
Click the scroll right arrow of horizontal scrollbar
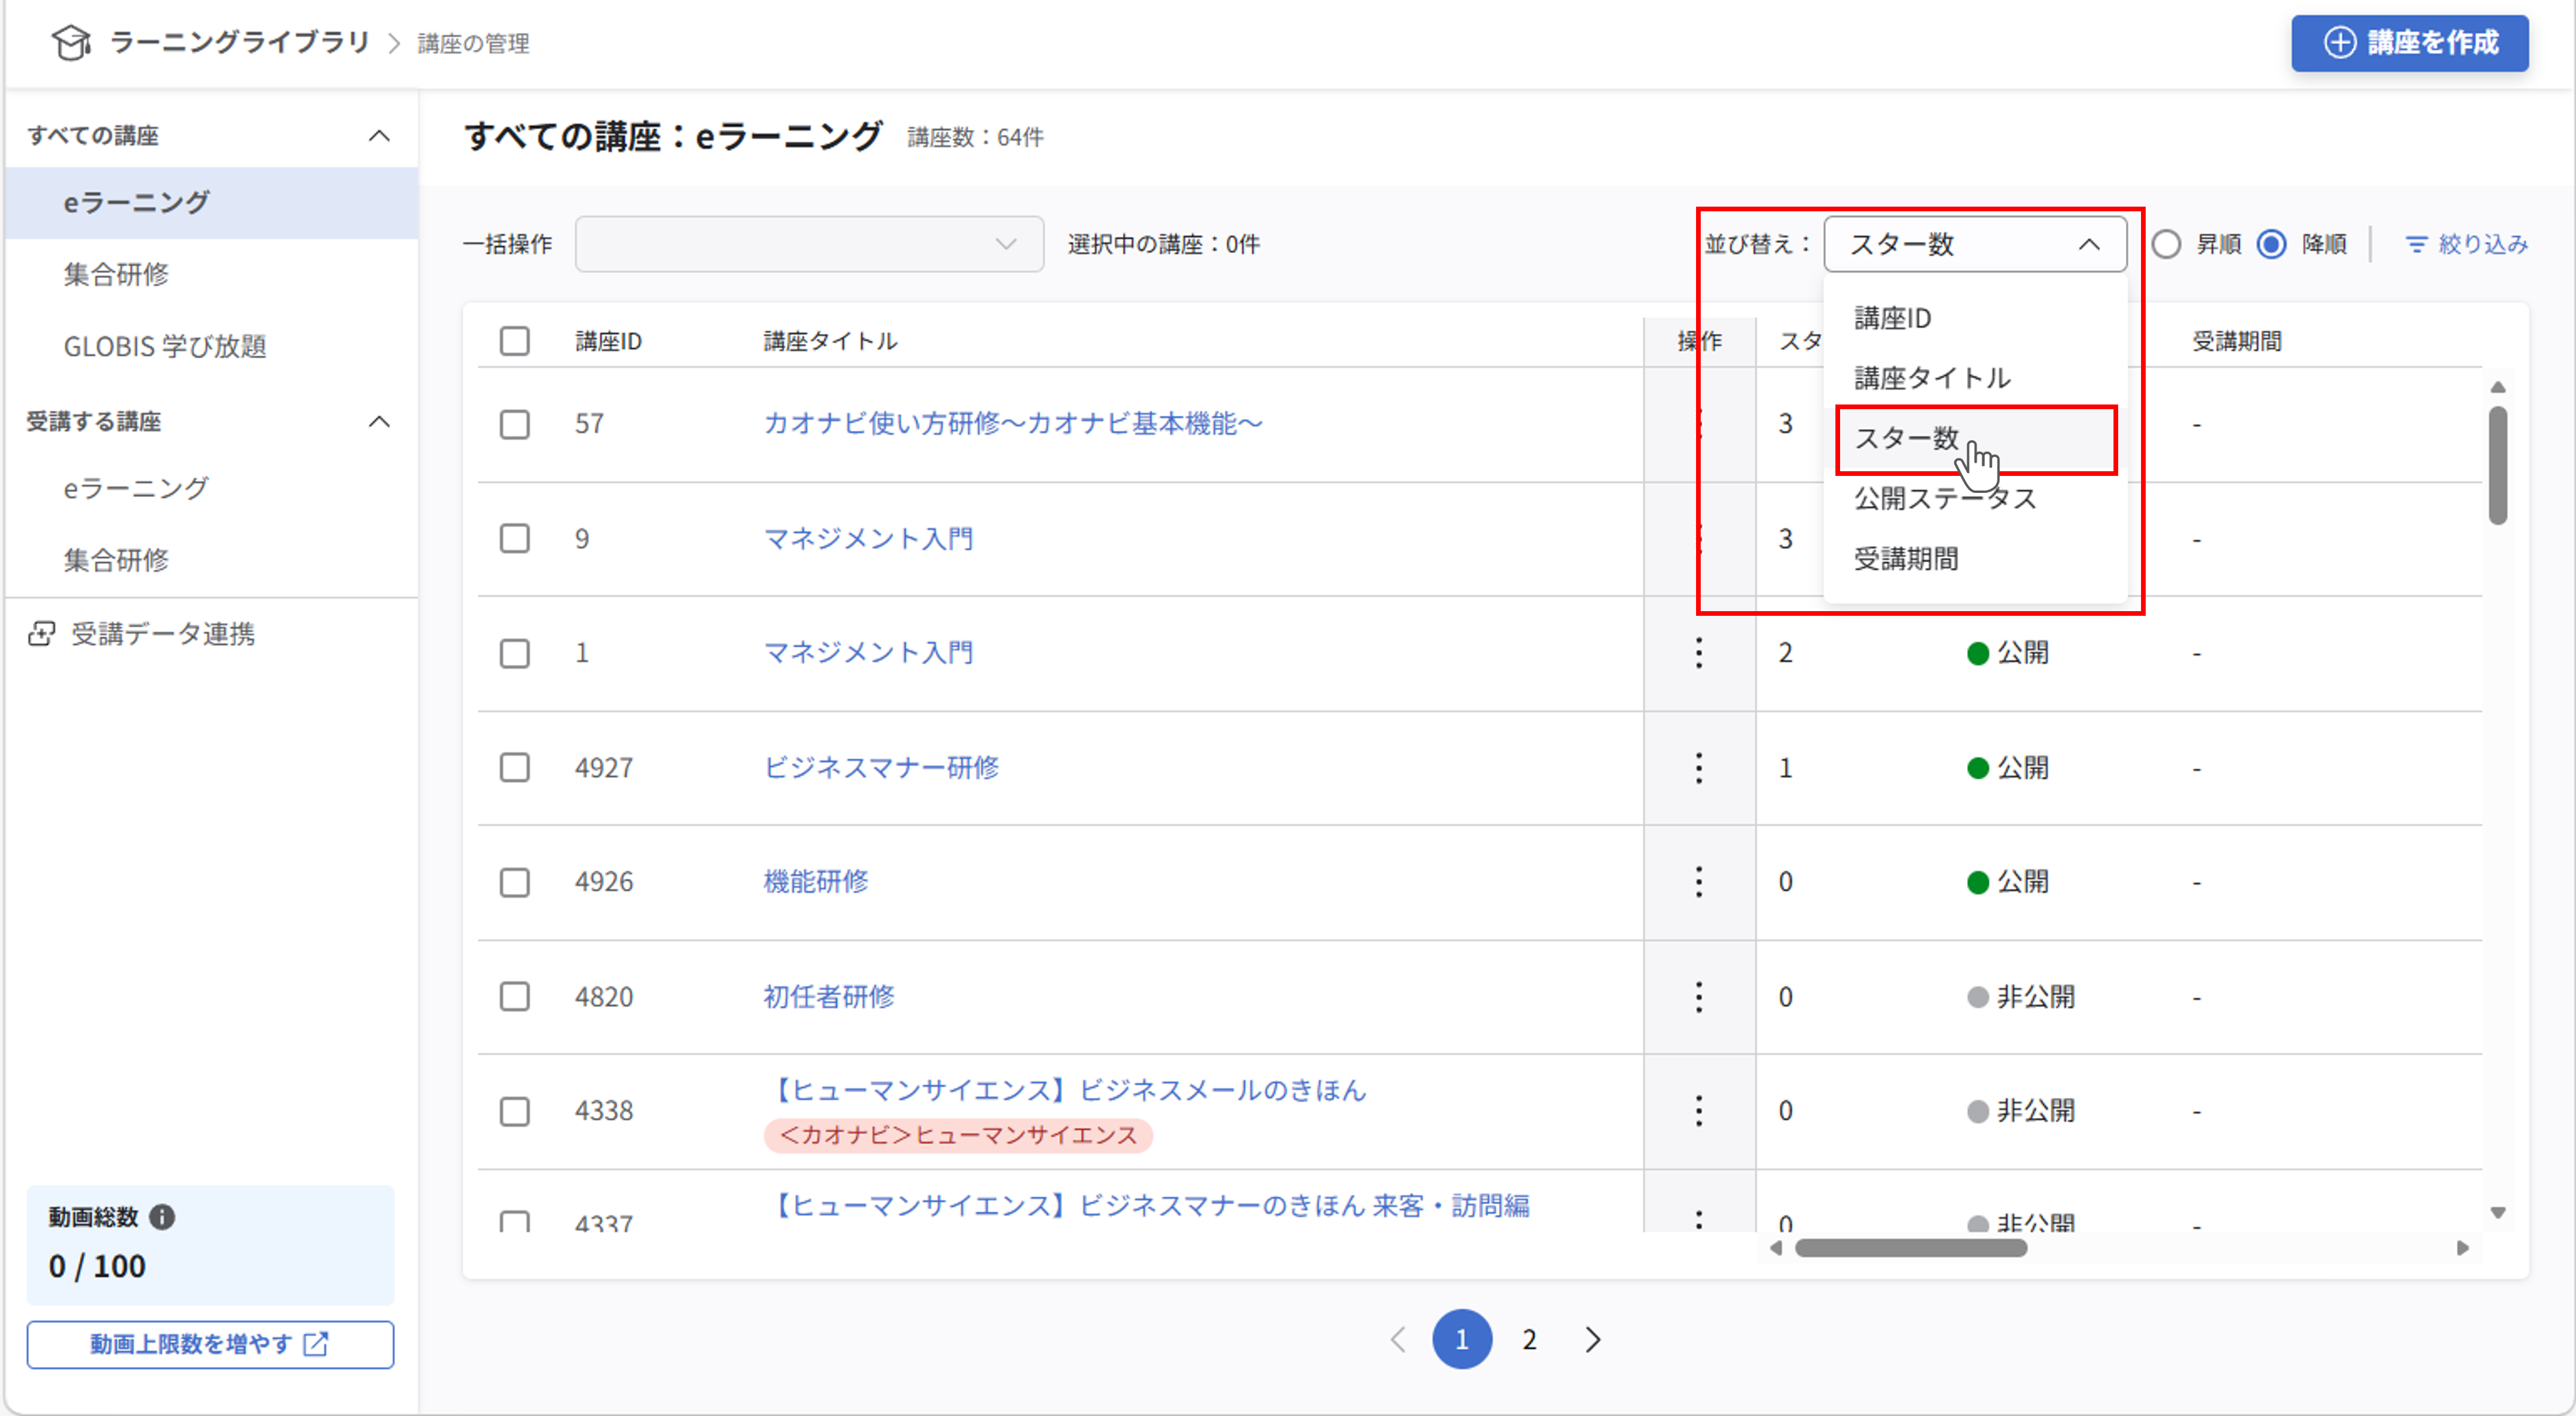[x=2463, y=1248]
